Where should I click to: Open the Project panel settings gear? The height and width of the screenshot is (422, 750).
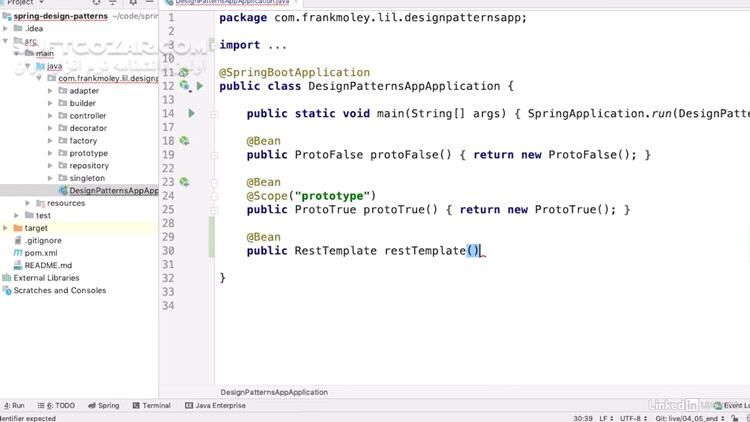tap(132, 2)
